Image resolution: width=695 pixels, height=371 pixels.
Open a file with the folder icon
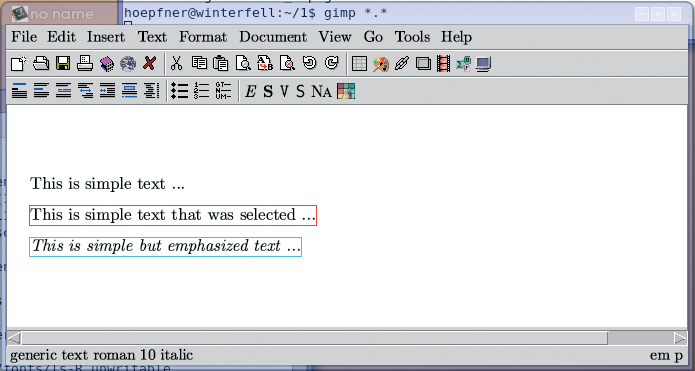[x=41, y=64]
